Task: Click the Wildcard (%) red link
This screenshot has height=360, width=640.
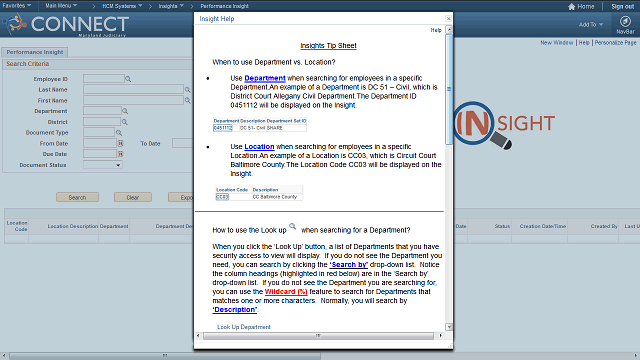Action: [x=286, y=291]
